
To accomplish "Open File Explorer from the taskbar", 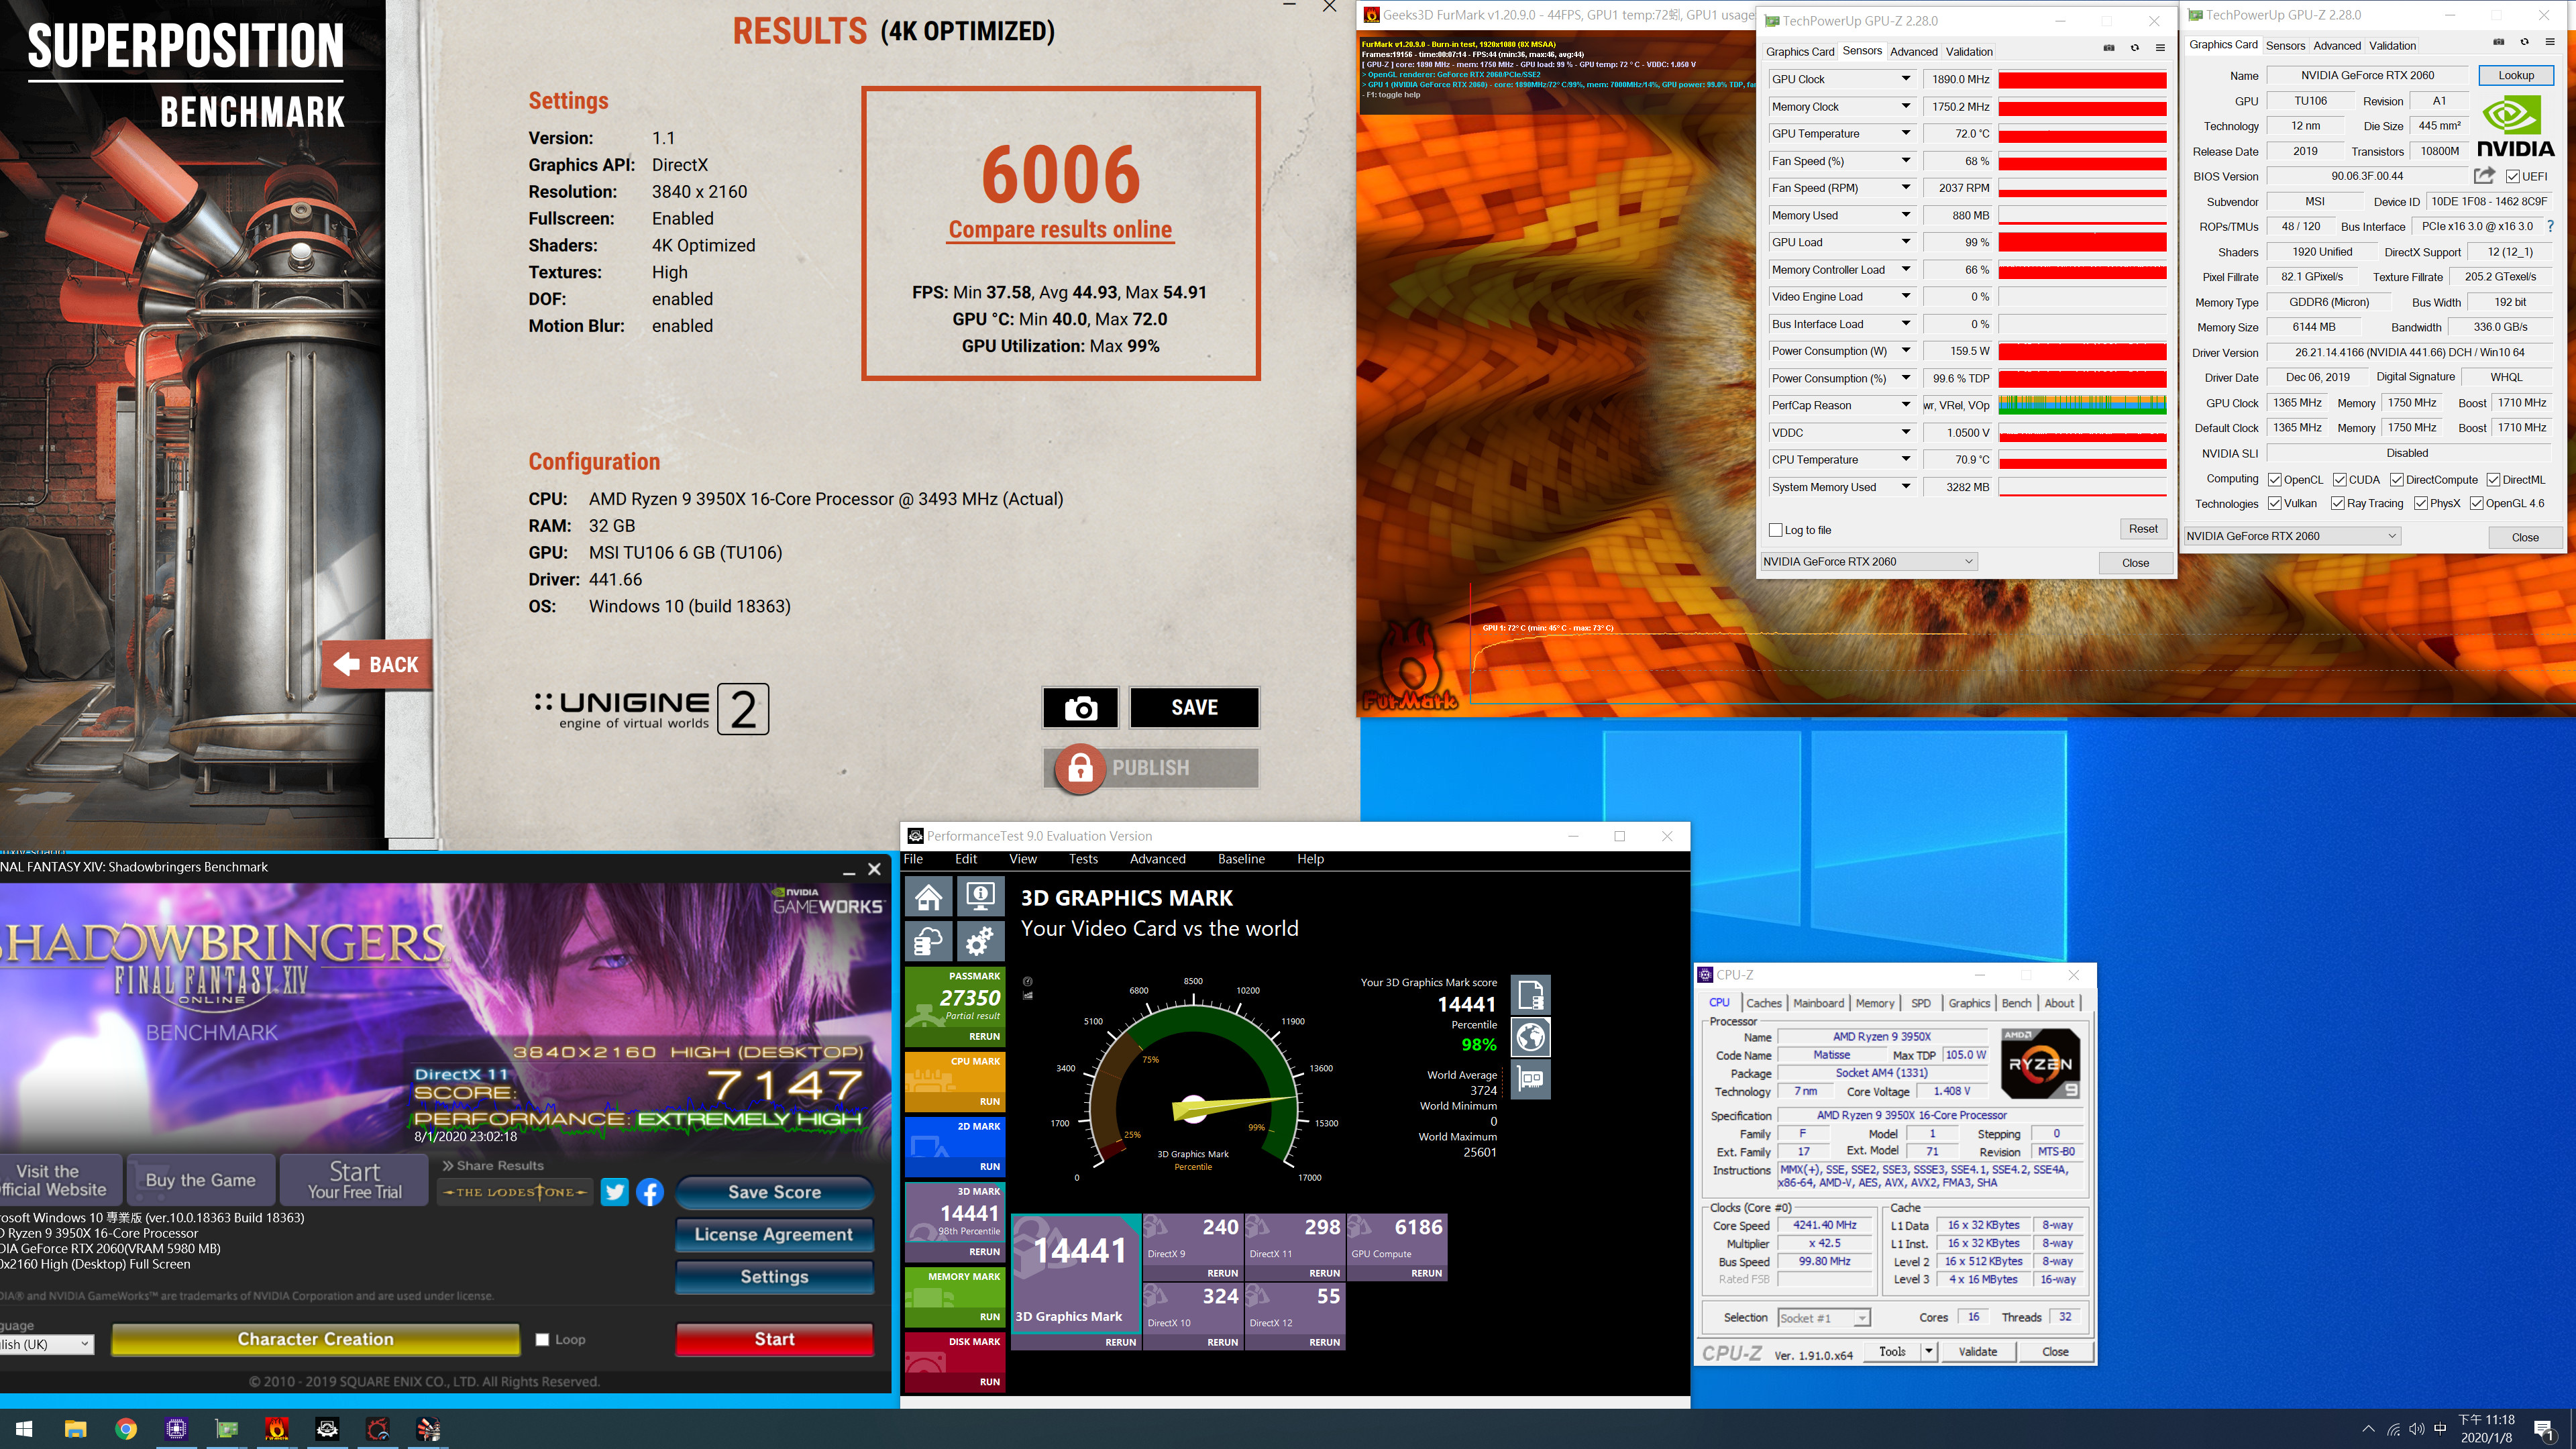I will pos(75,1429).
